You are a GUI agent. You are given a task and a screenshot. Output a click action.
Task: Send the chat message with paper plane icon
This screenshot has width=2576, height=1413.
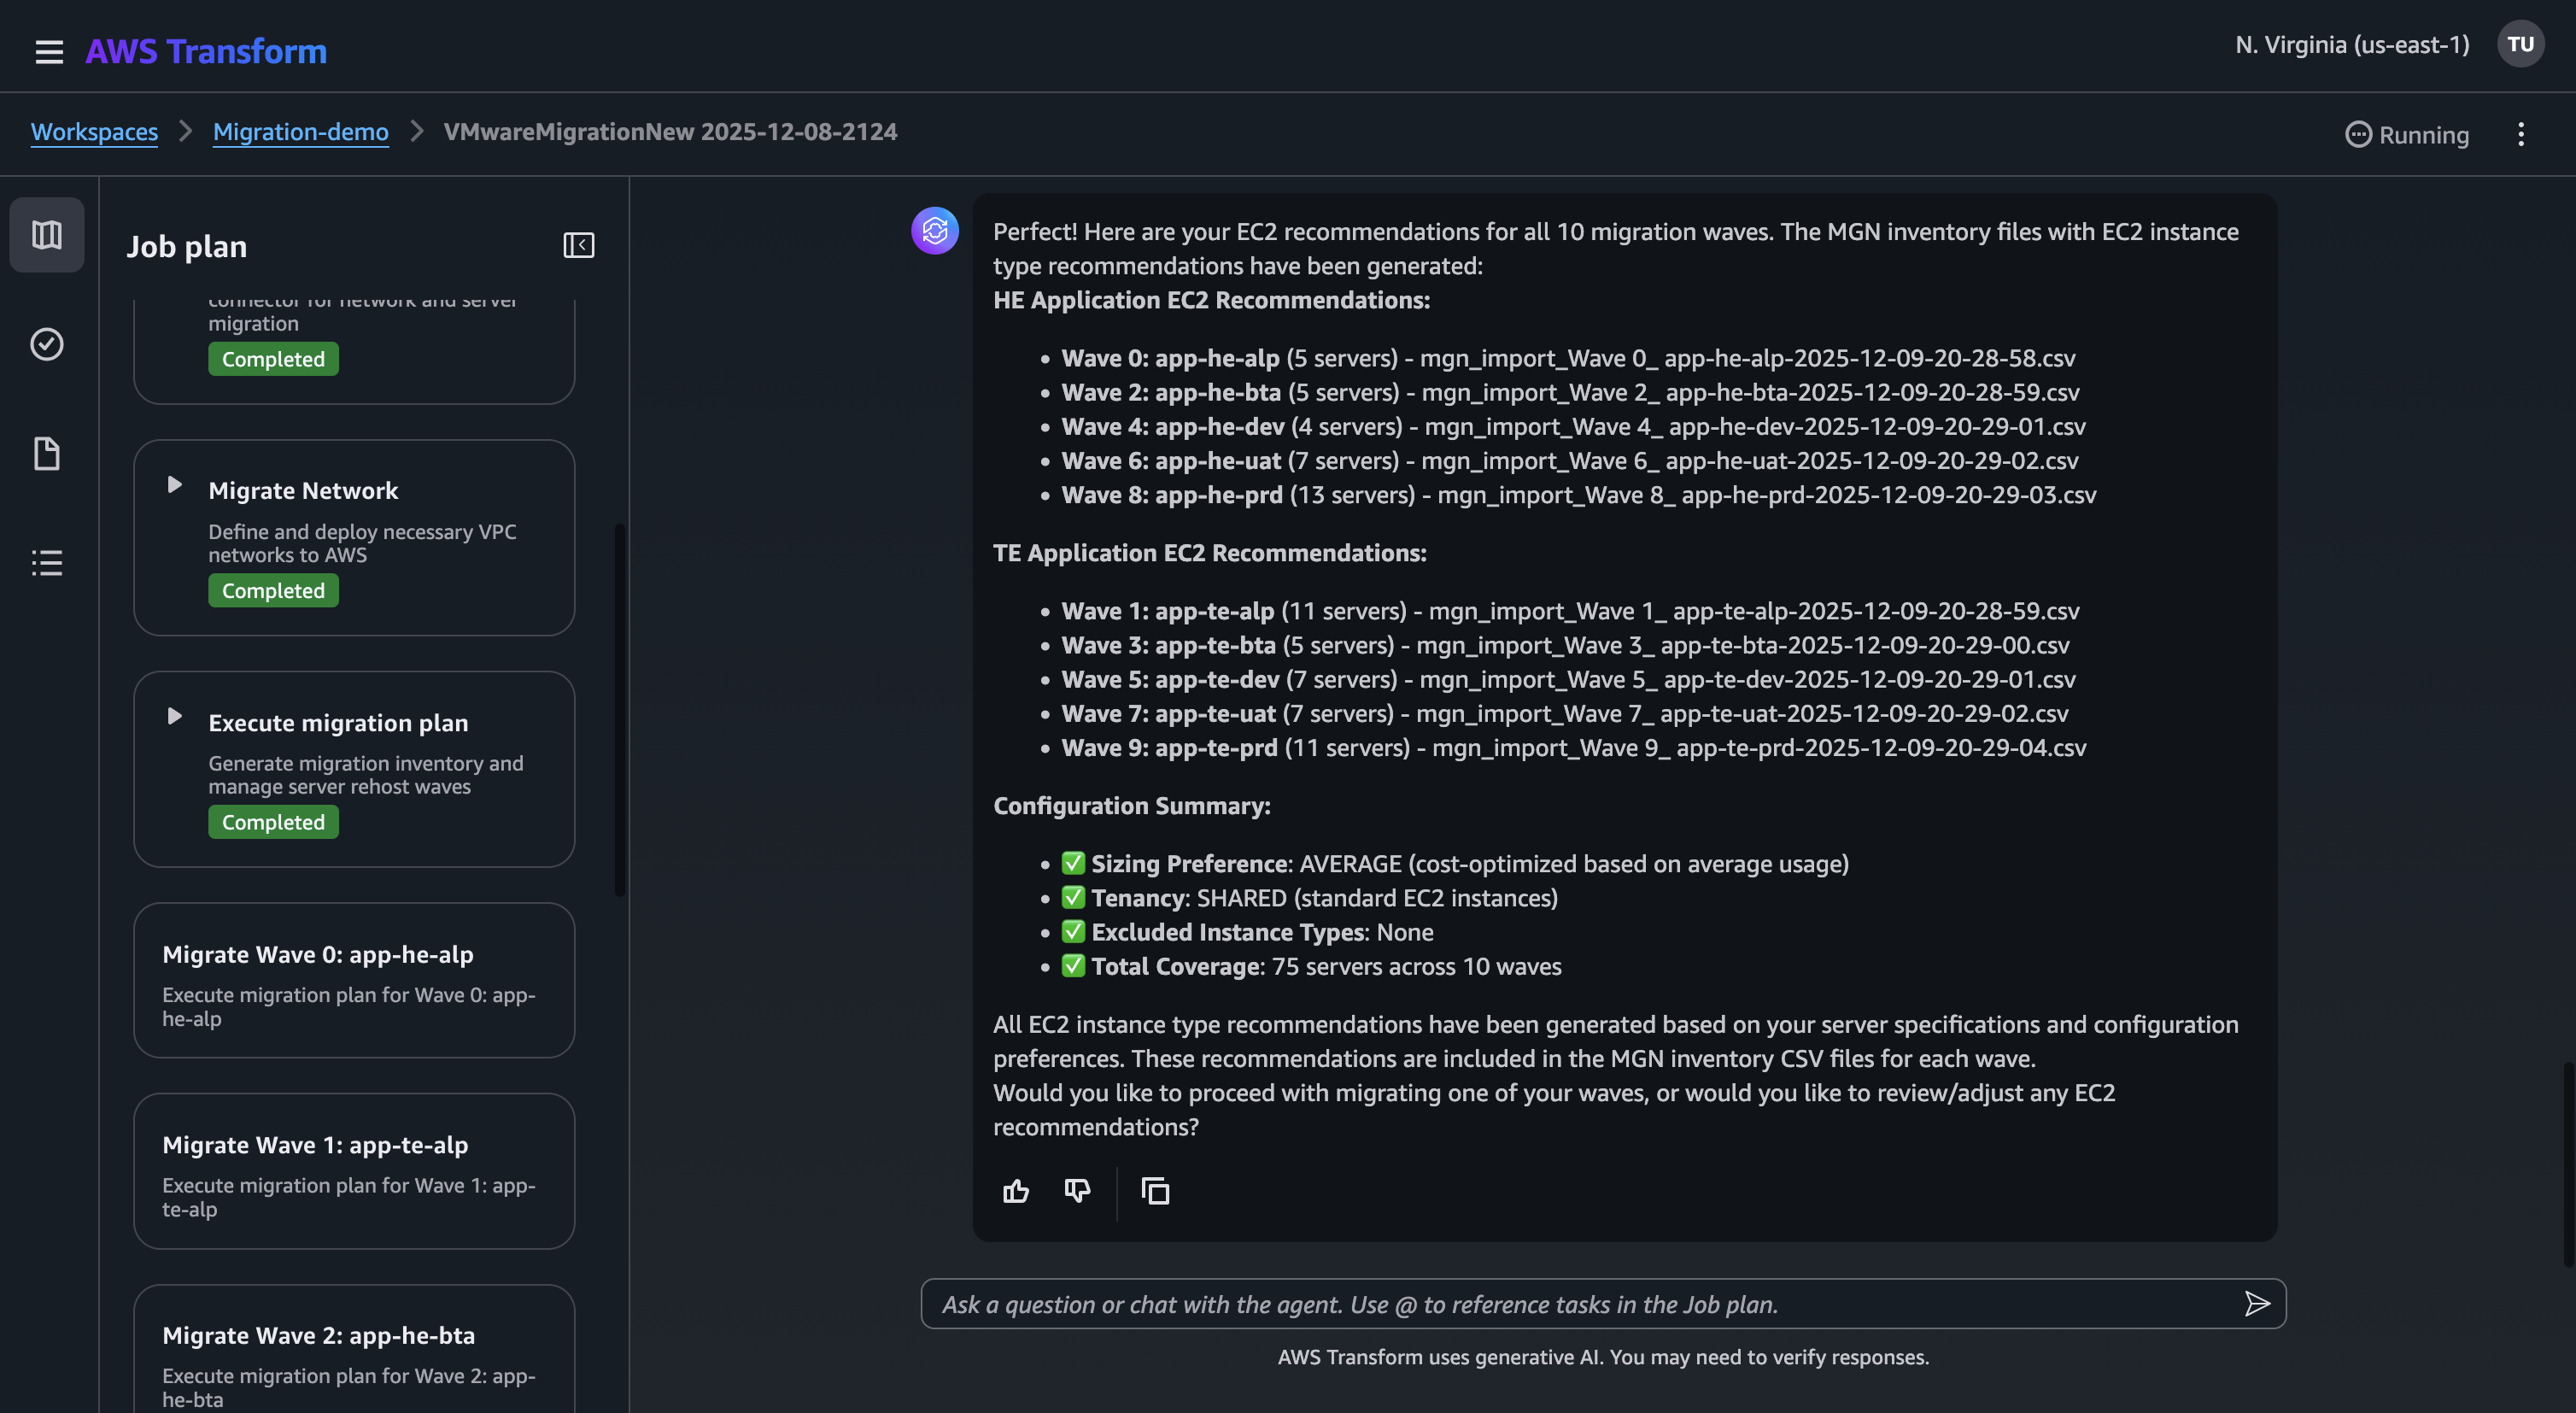tap(2258, 1303)
